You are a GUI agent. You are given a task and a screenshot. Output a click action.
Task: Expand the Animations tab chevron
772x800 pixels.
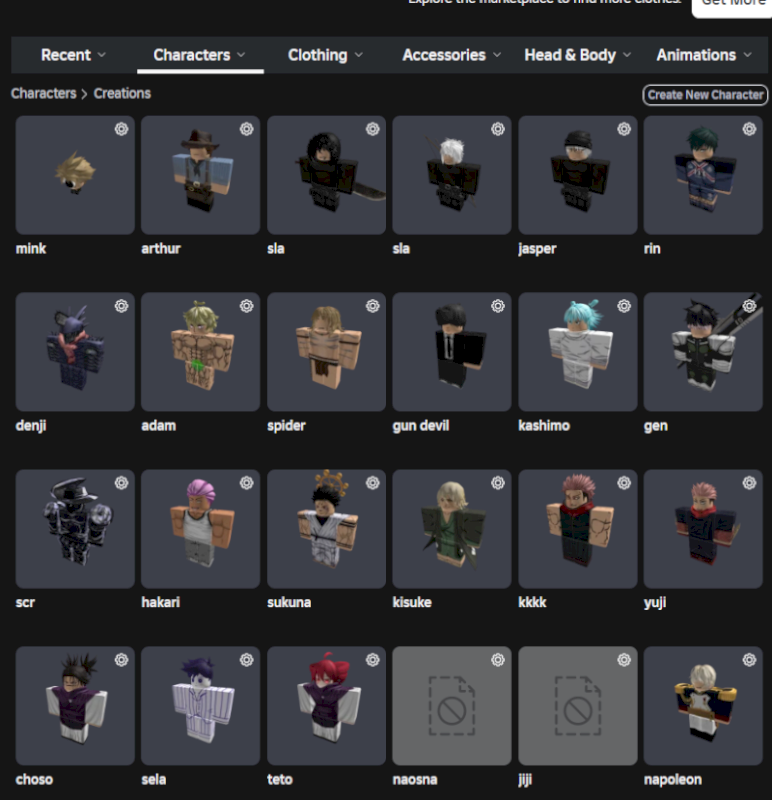click(748, 55)
